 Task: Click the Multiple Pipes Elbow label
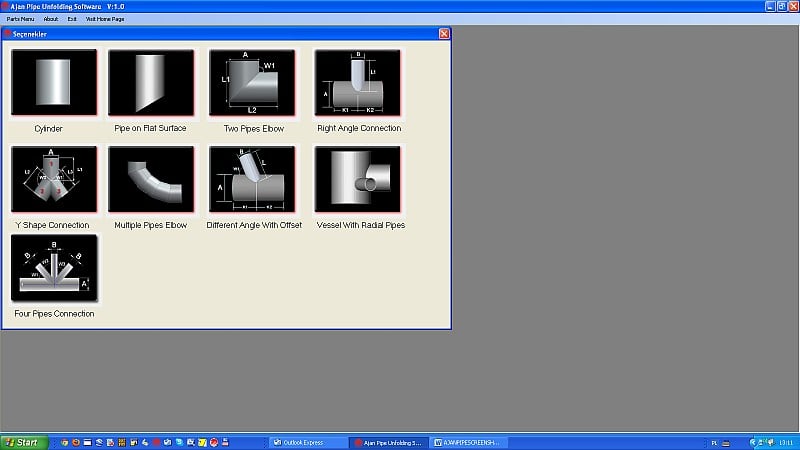pos(151,225)
